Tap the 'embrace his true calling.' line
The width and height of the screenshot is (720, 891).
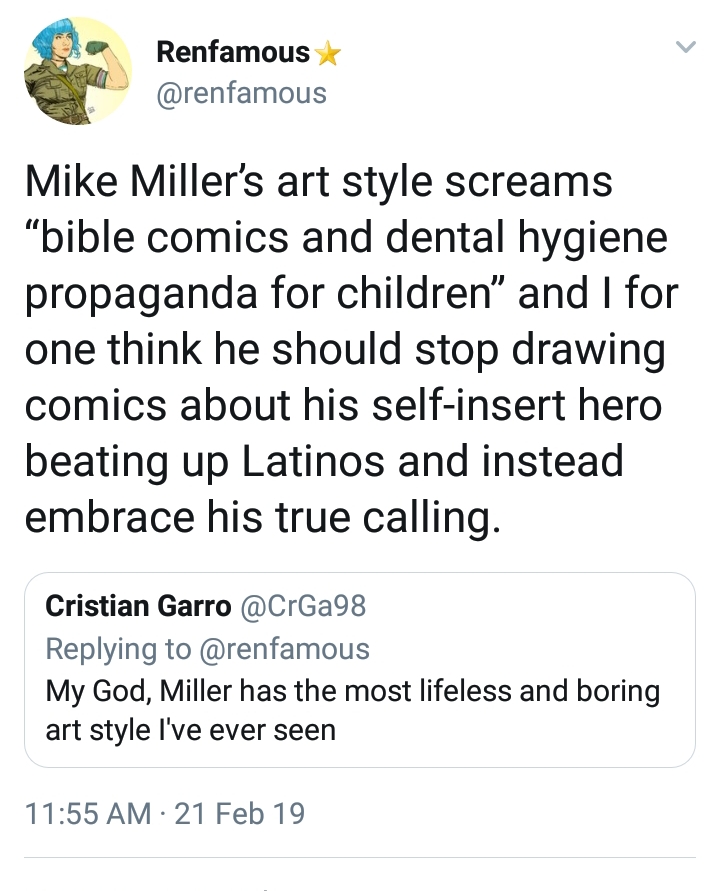coord(263,518)
